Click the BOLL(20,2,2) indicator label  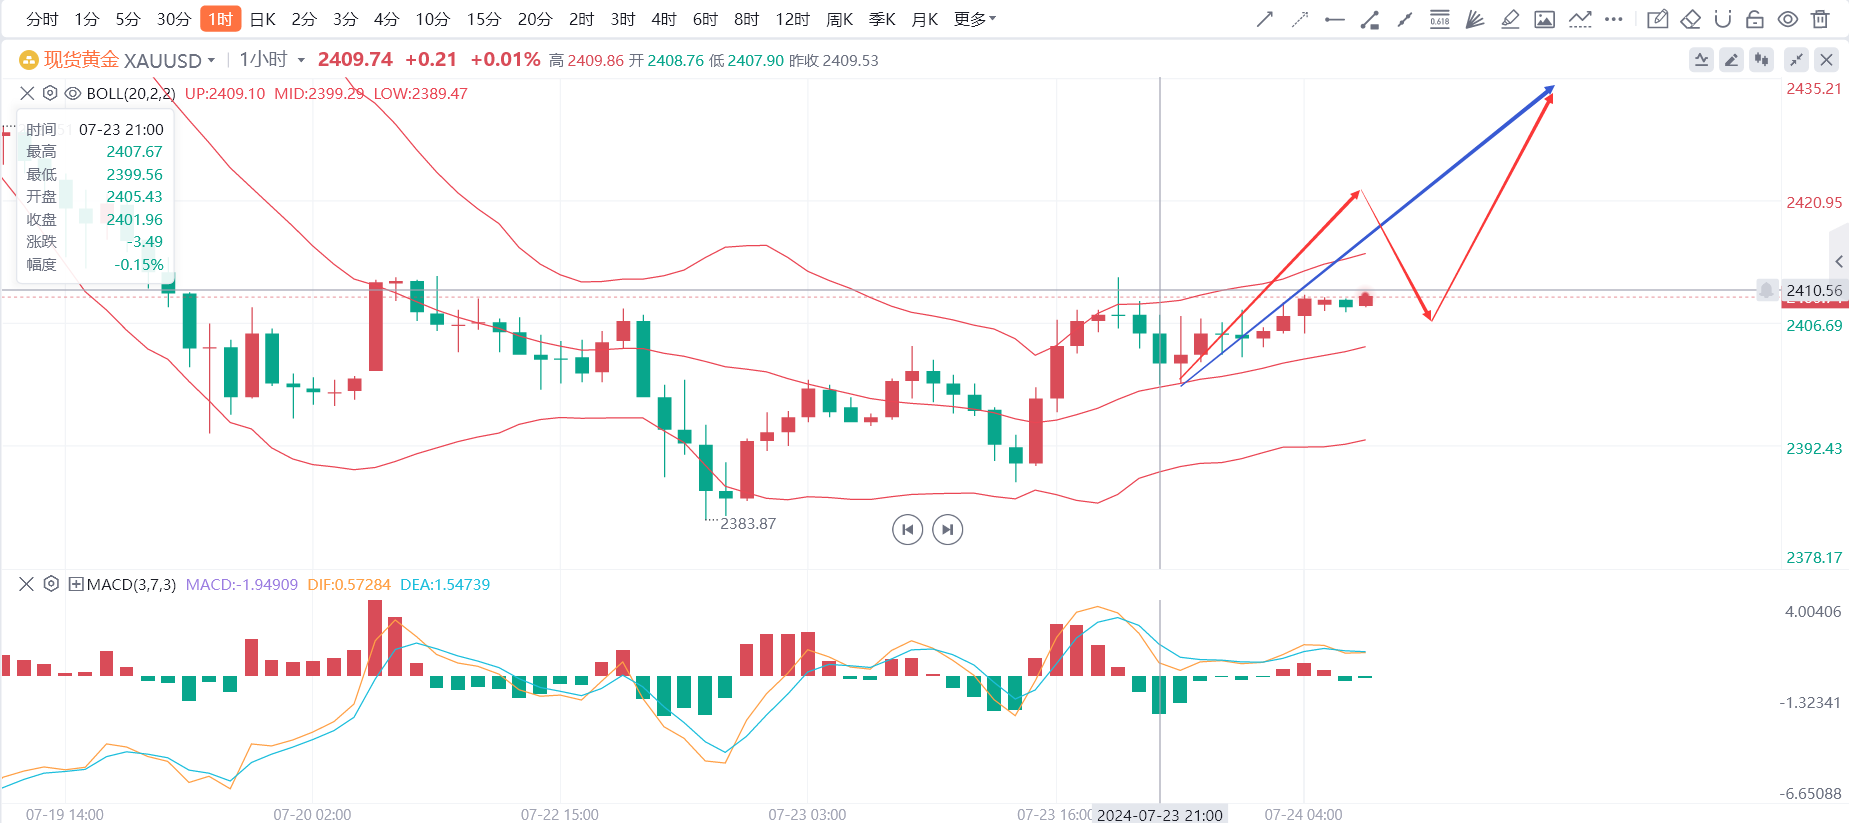coord(131,93)
